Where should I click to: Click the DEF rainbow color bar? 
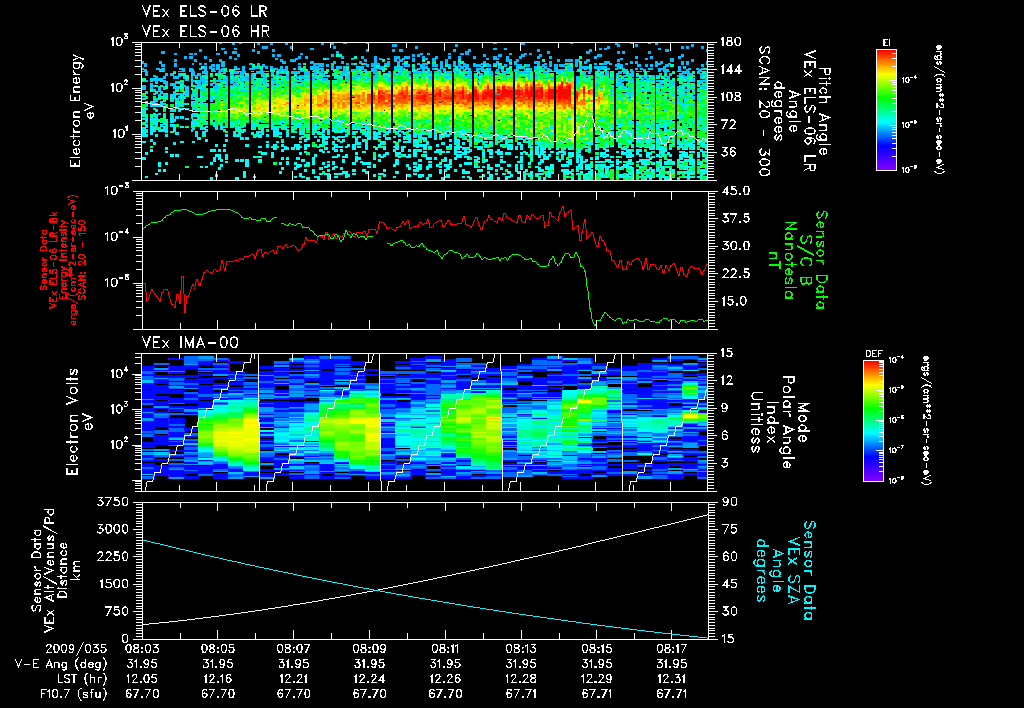874,421
